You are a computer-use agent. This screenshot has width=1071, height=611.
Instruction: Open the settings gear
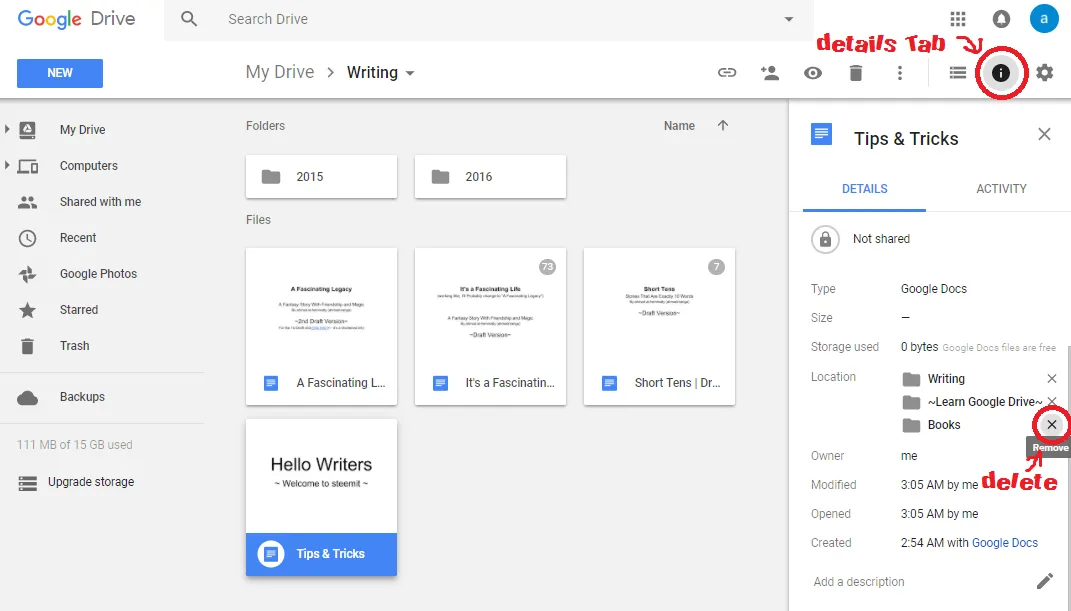pyautogui.click(x=1044, y=72)
